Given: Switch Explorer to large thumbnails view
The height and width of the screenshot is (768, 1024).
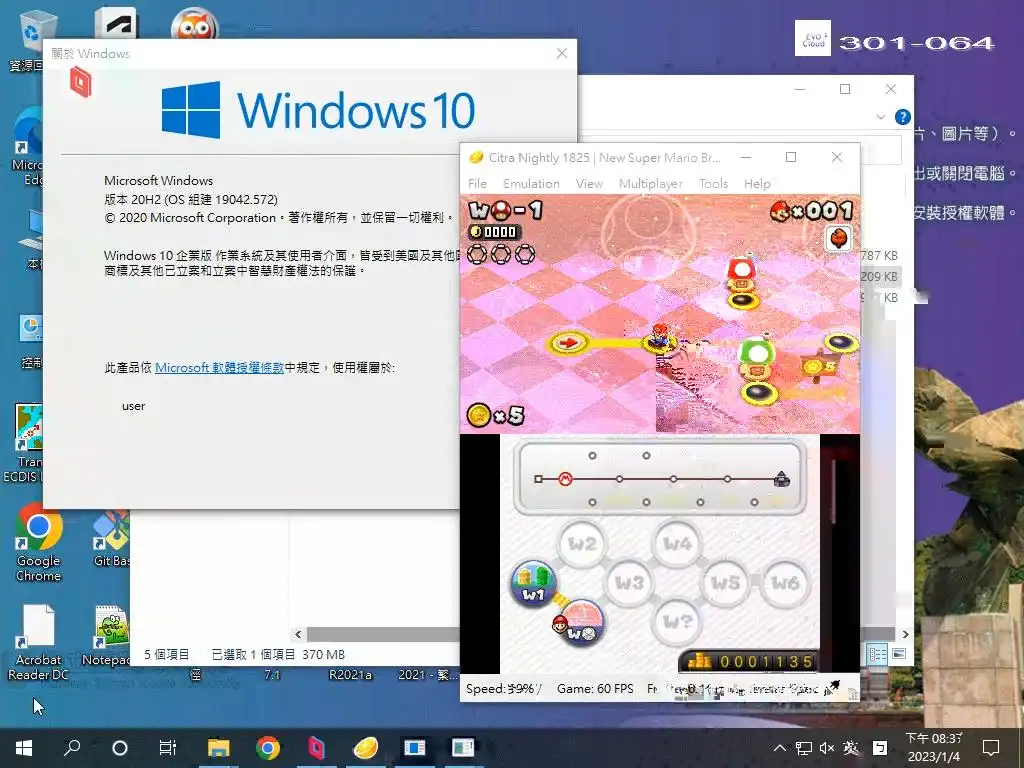Looking at the screenshot, I should (x=899, y=654).
